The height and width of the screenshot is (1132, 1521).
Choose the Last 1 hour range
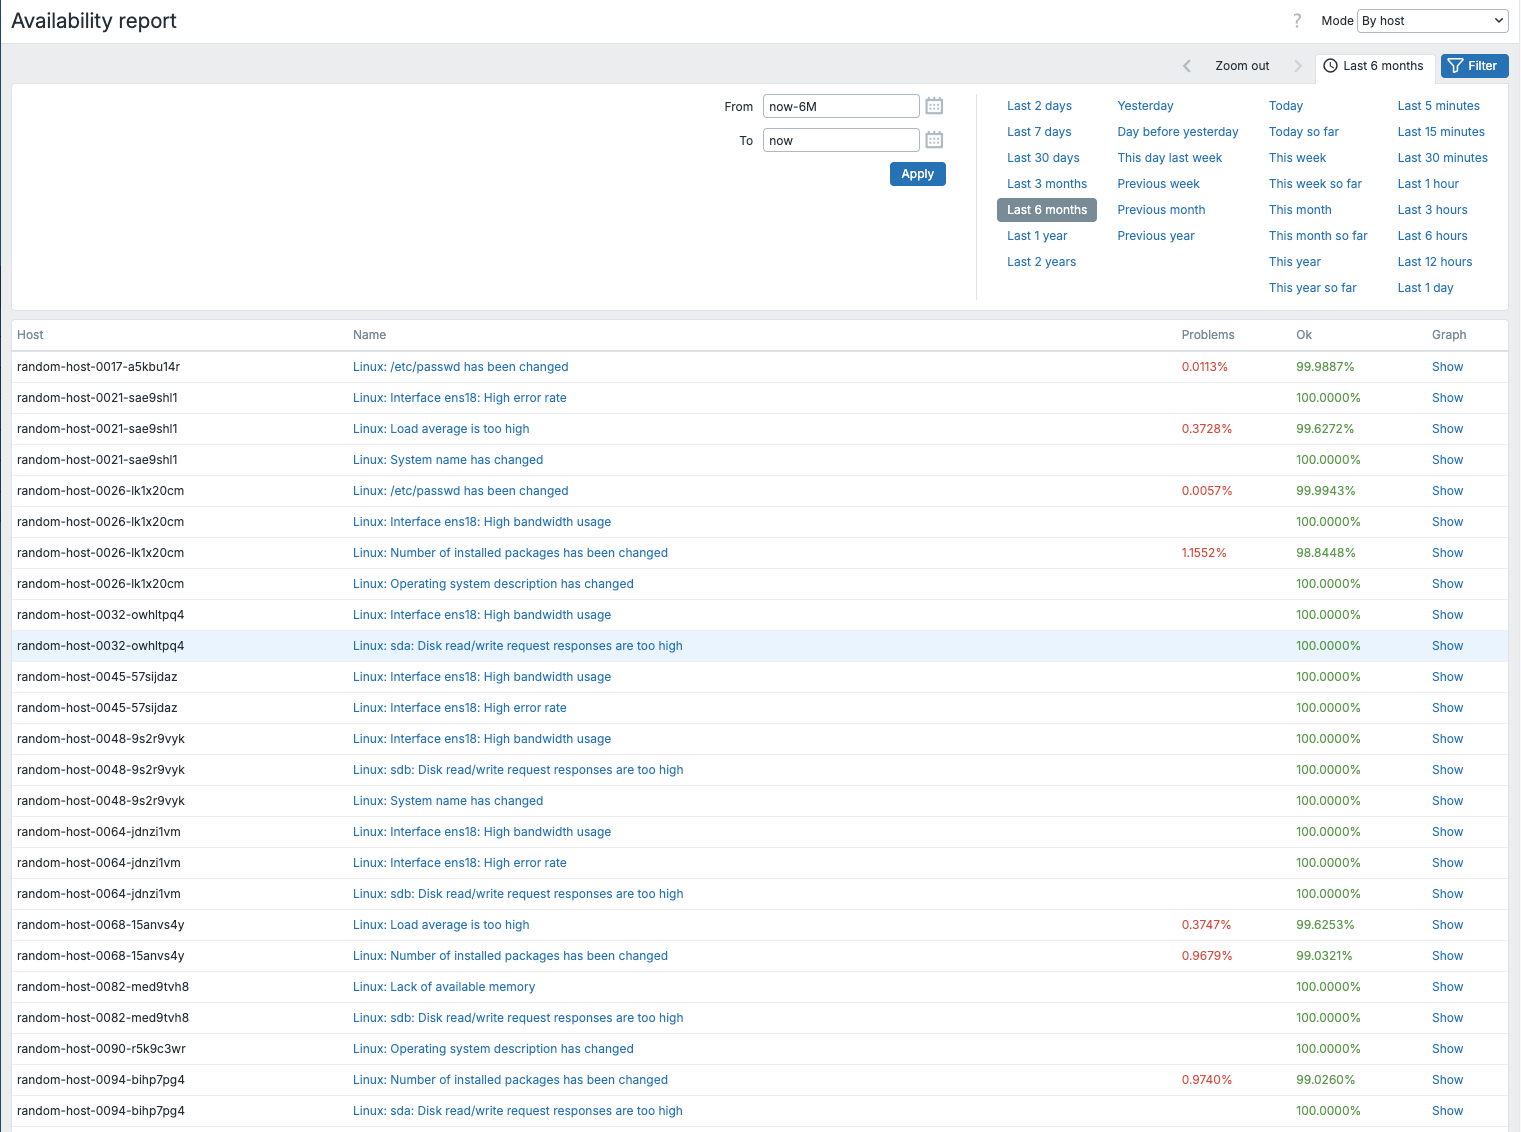coord(1428,184)
